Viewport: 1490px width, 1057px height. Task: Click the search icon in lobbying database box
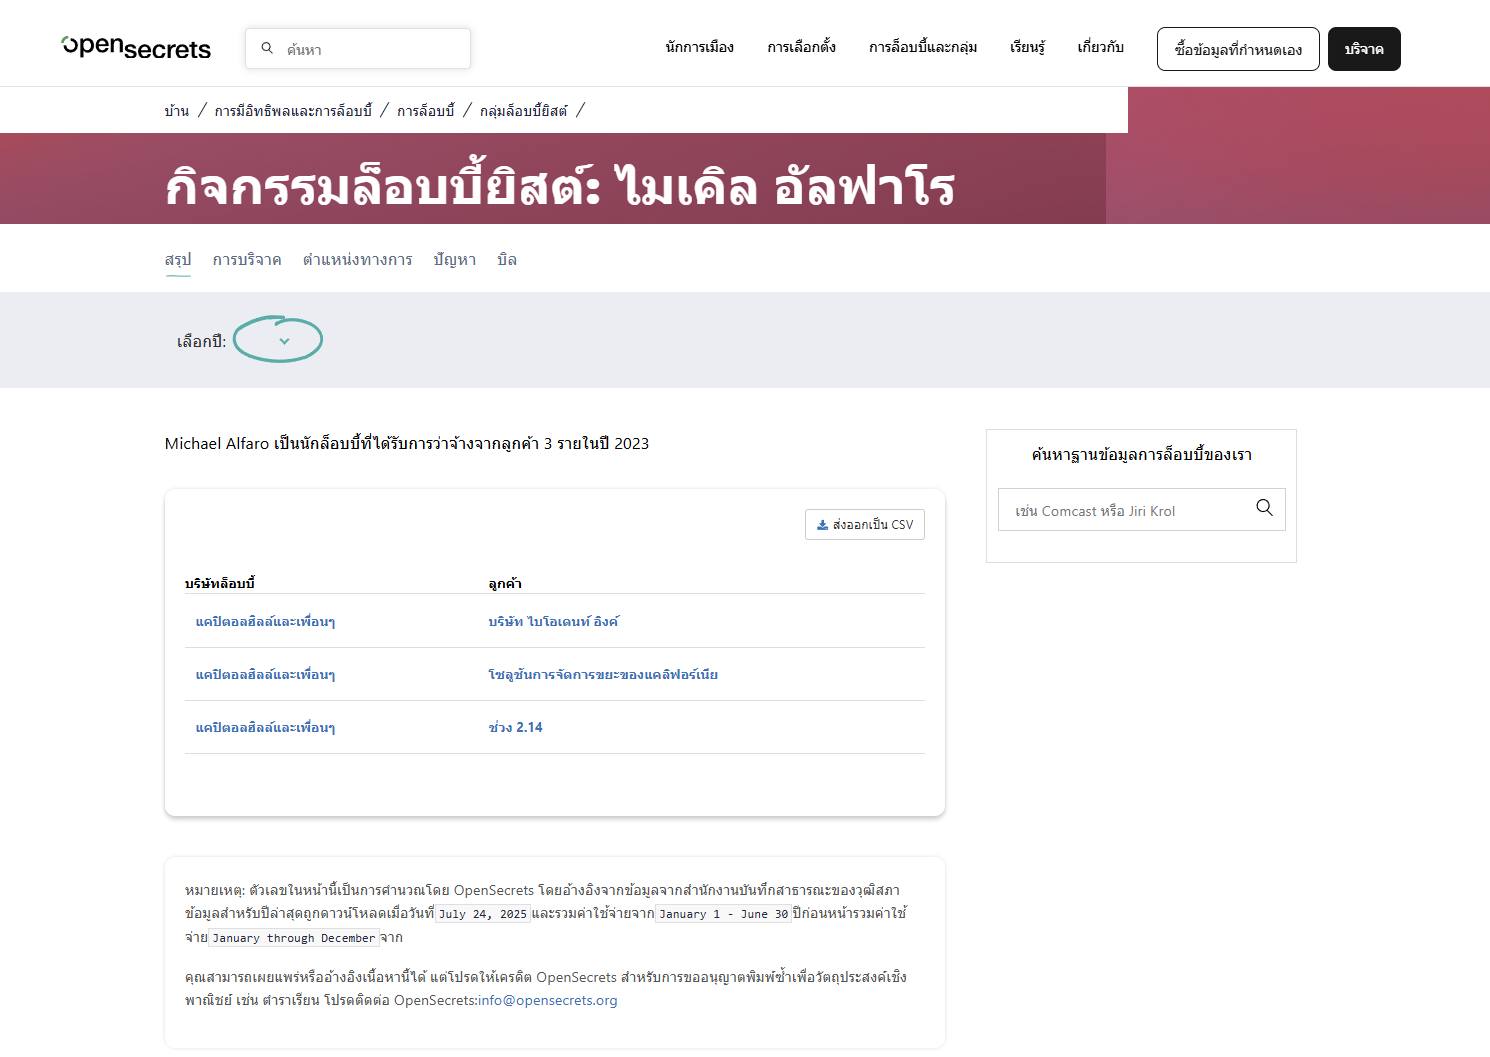point(1264,508)
